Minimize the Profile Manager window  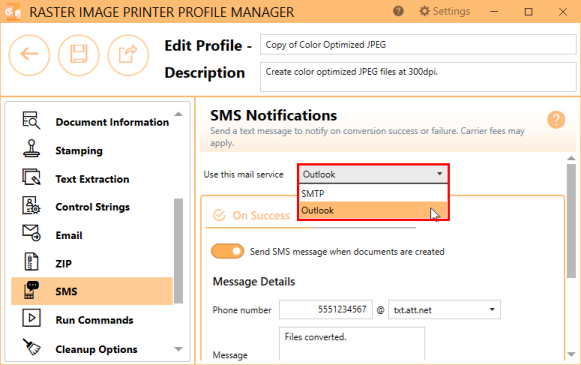tap(494, 11)
